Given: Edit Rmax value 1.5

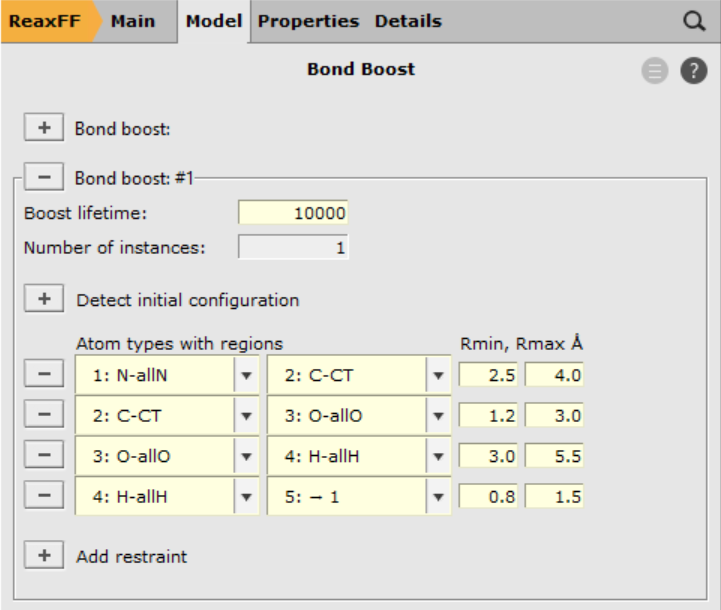Looking at the screenshot, I should pyautogui.click(x=554, y=496).
